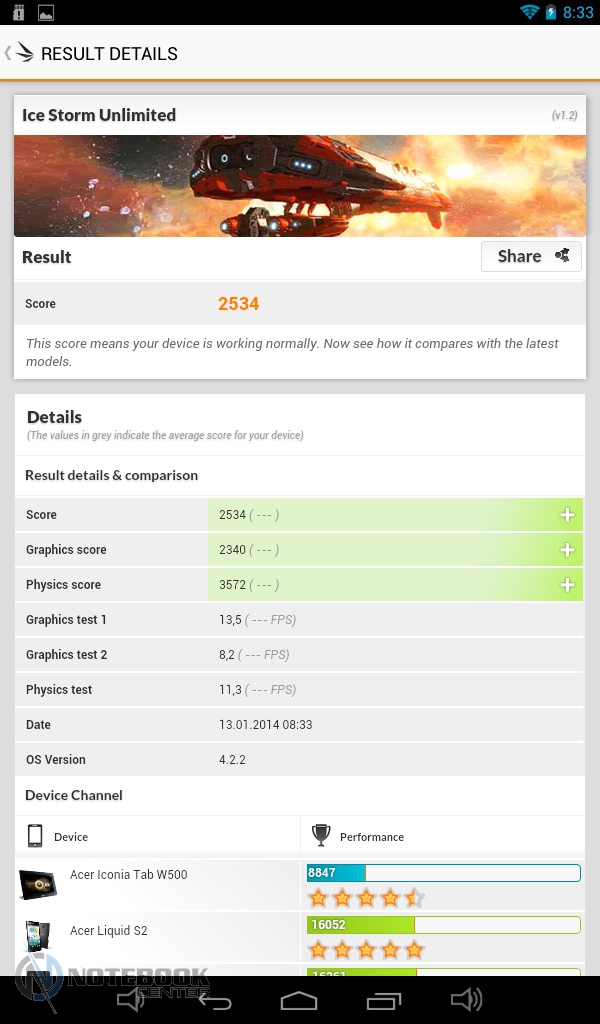Tap the Ice Storm Unlimited banner image

300,185
